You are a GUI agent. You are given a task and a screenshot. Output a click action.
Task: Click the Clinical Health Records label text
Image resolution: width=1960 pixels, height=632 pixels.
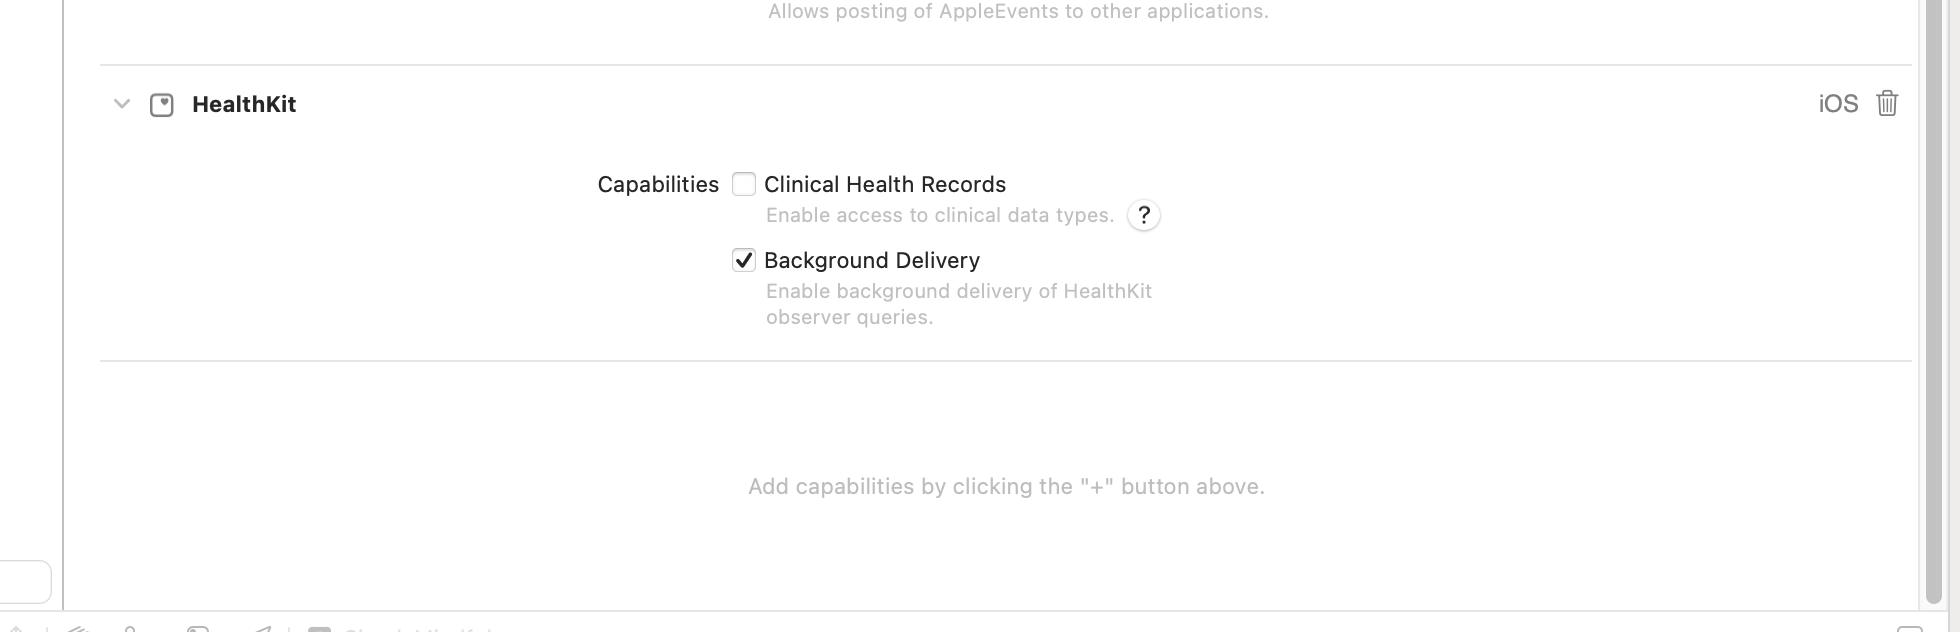click(885, 184)
